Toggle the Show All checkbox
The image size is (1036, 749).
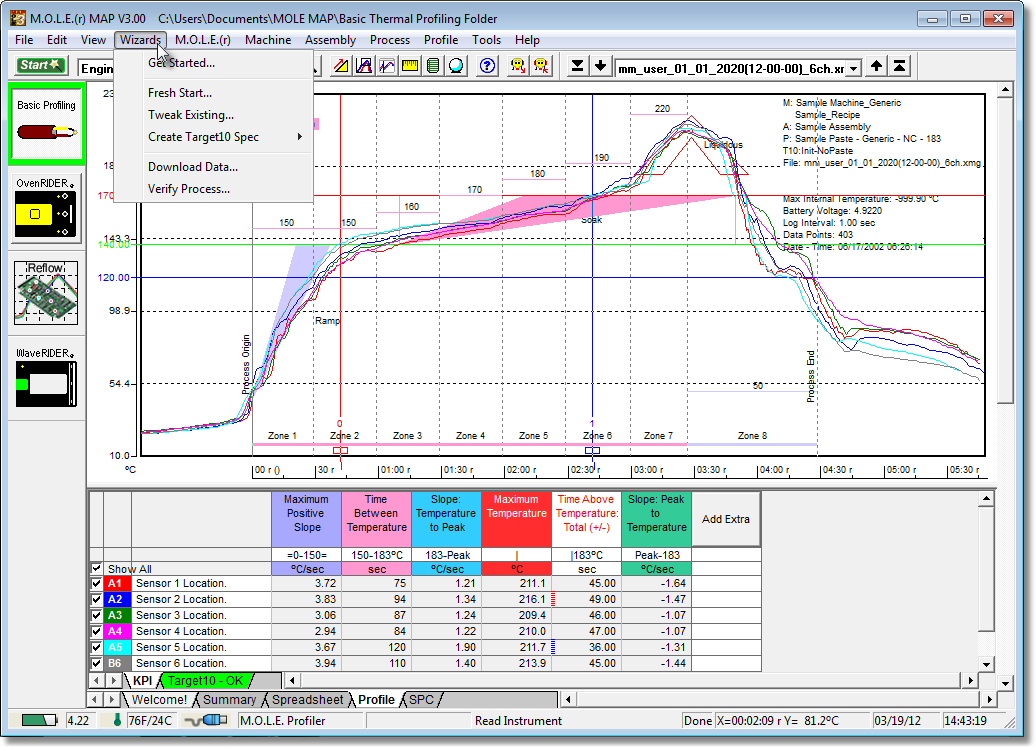click(96, 568)
